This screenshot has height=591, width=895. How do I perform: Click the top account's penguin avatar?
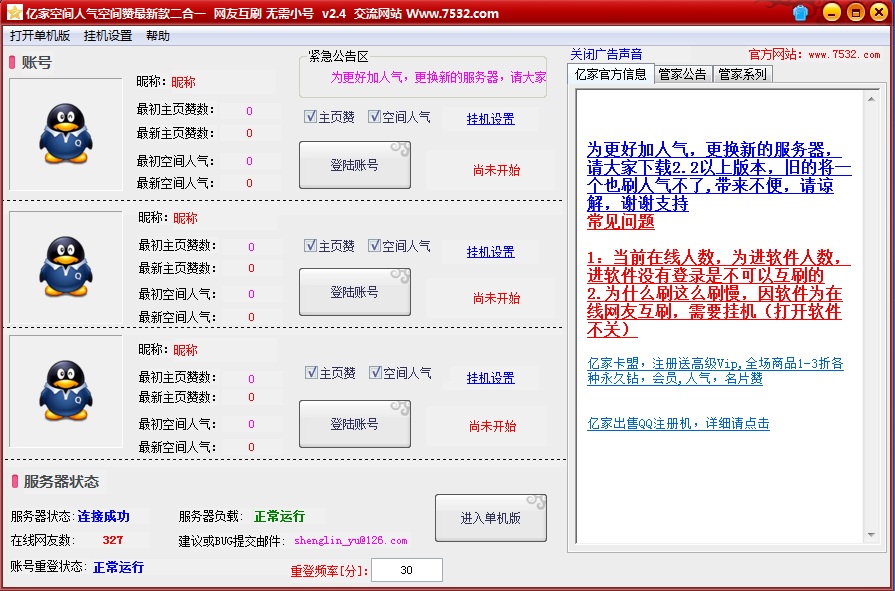click(66, 134)
